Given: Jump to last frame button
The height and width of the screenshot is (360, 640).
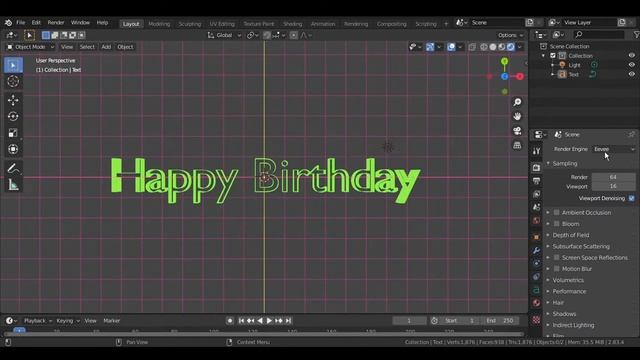Looking at the screenshot, I should 289,321.
